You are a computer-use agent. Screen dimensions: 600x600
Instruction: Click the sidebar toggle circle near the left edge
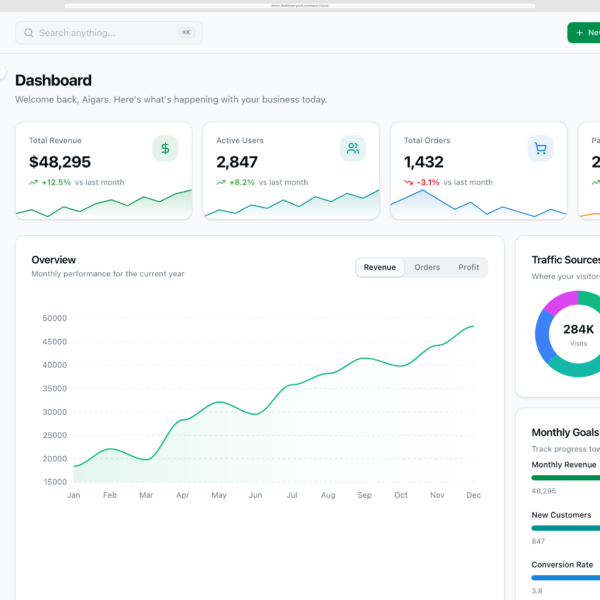click(2, 72)
